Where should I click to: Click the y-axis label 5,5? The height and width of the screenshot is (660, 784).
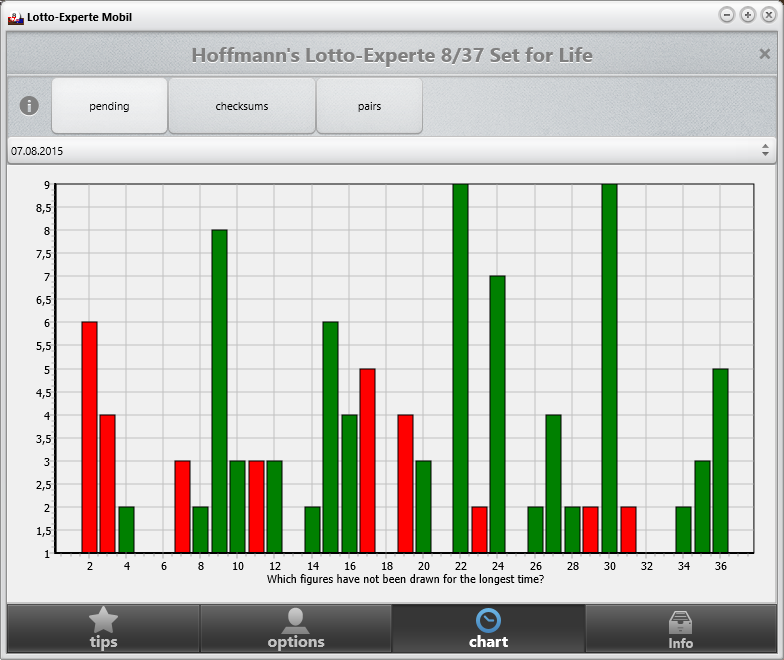click(x=44, y=346)
